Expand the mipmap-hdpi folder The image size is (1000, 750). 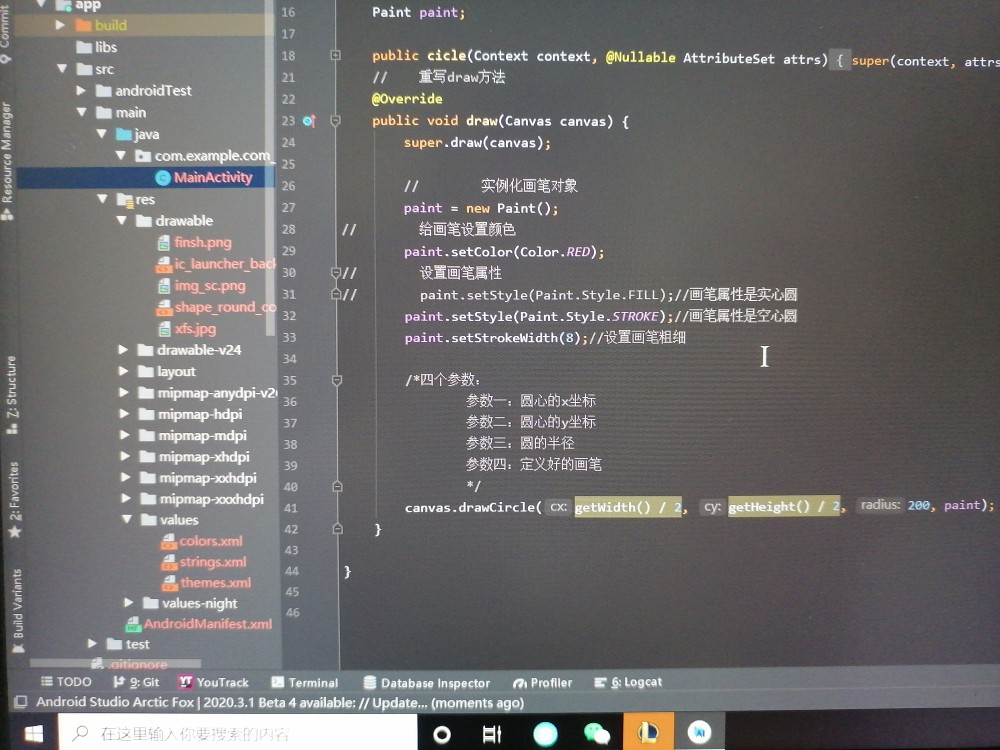coord(124,414)
